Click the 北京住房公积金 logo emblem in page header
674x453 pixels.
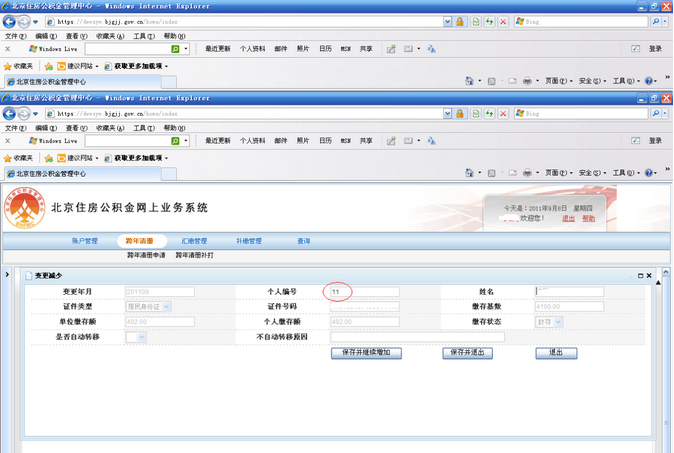click(x=27, y=208)
